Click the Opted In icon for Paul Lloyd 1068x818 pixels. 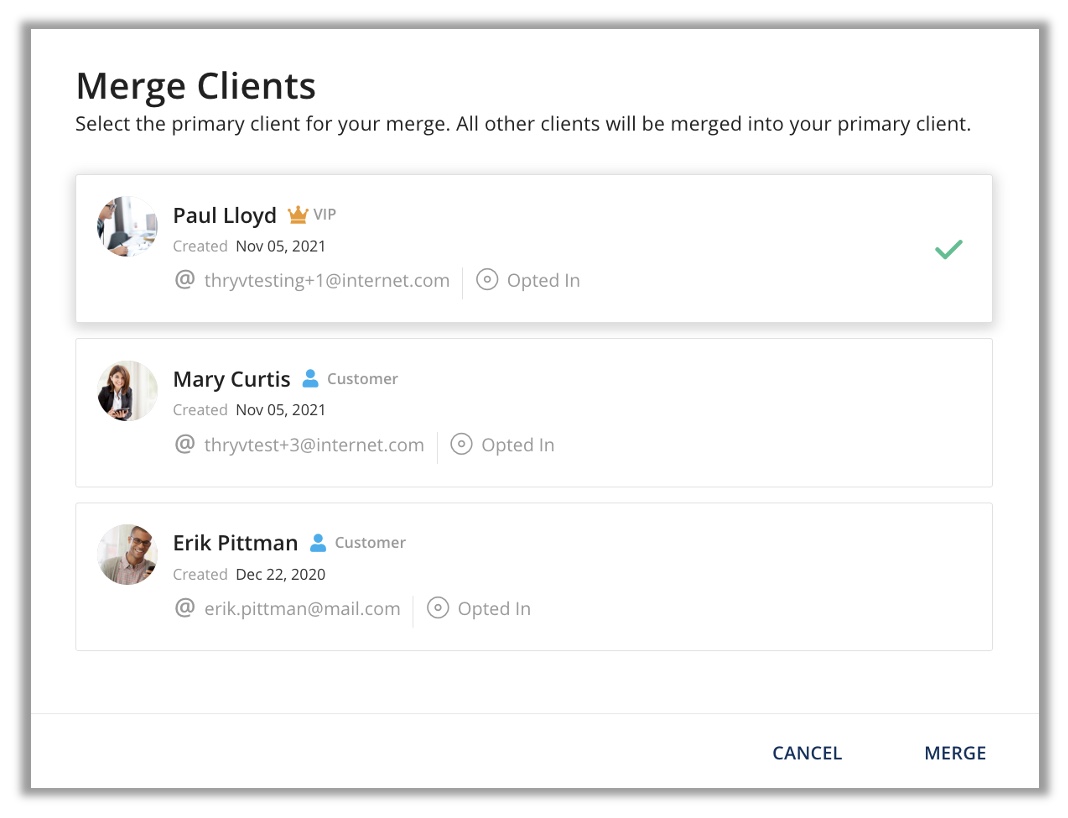pos(487,280)
